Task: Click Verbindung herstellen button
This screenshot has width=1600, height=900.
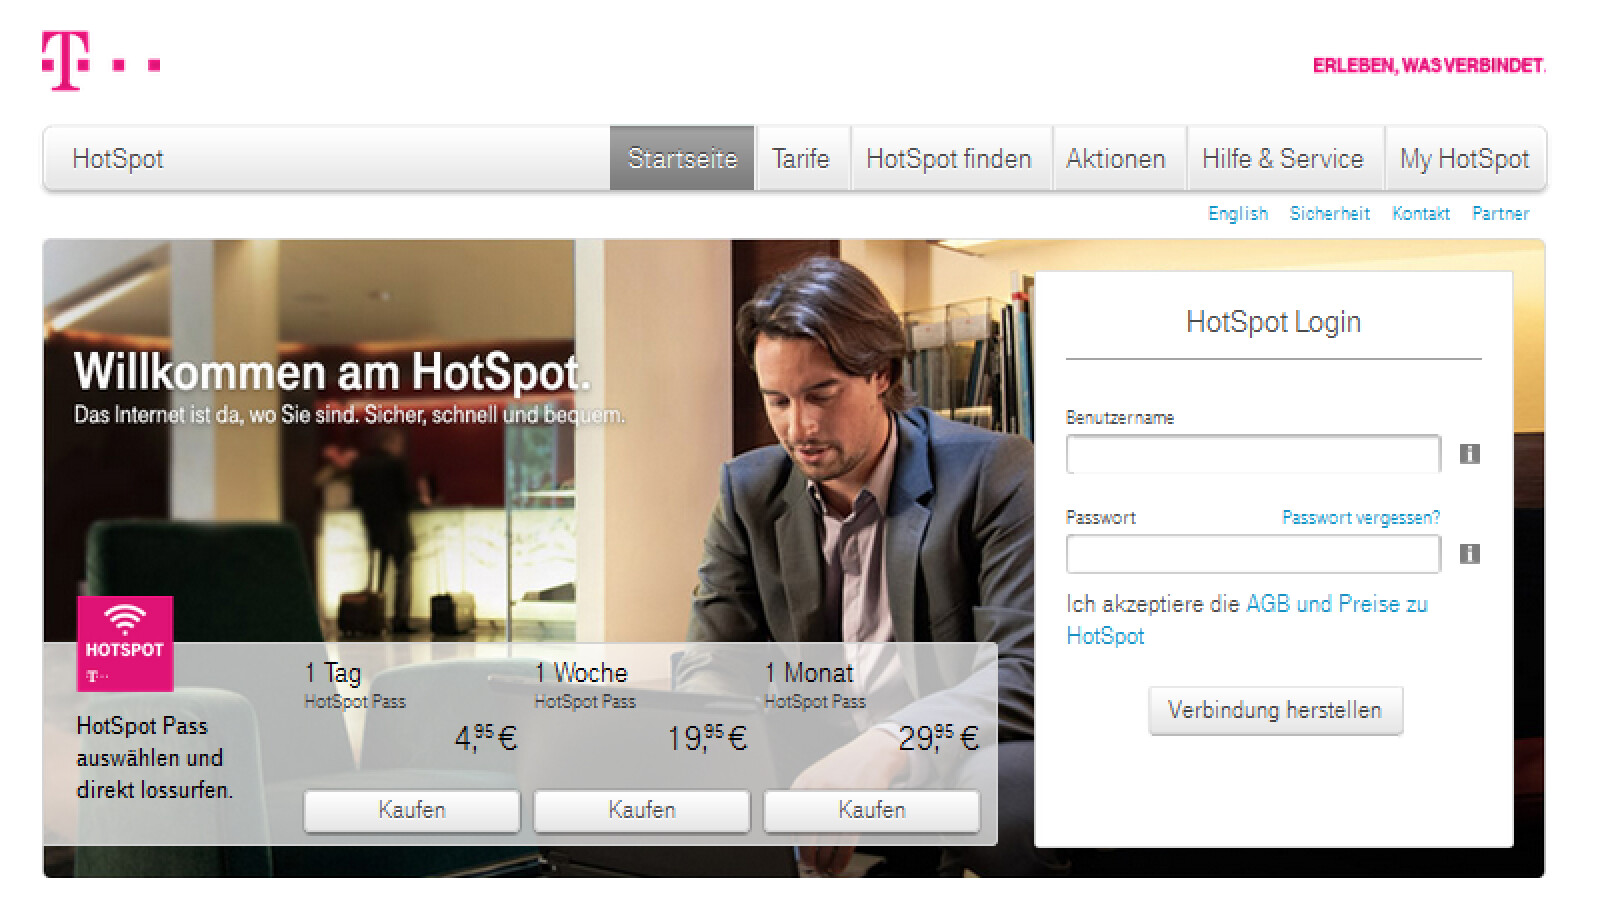Action: 1275,710
